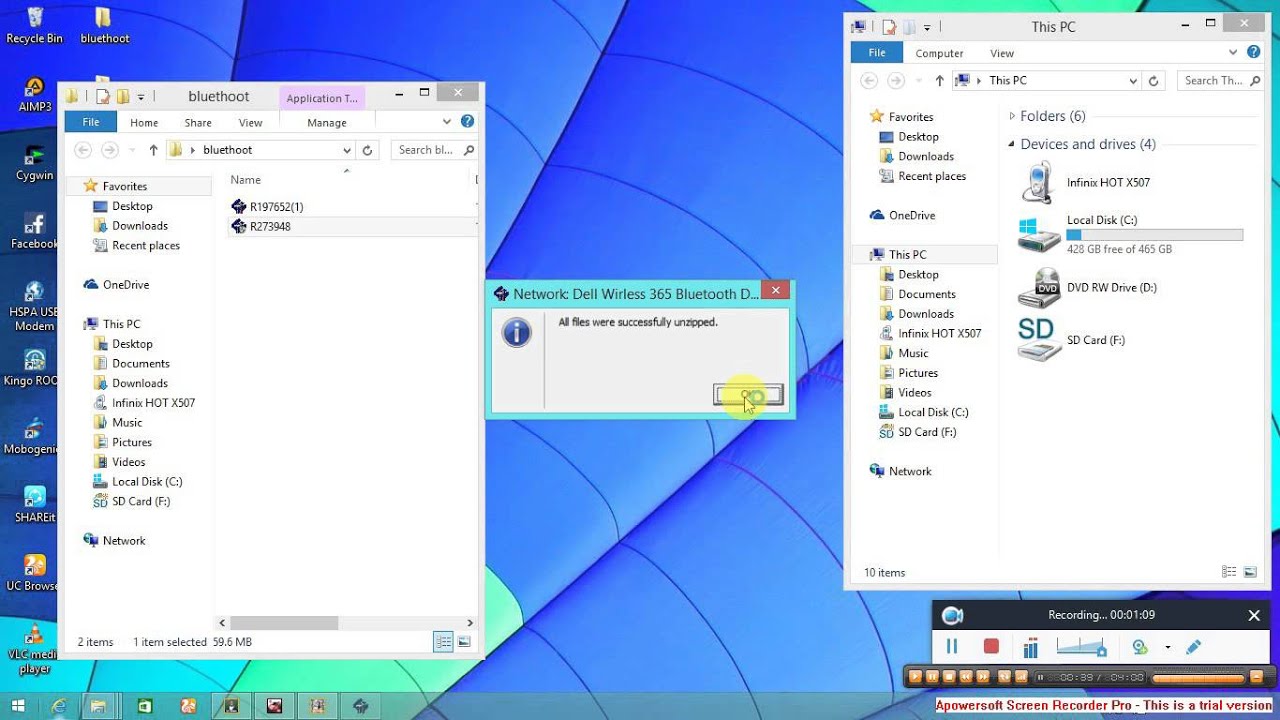Open address history dropdown in bluethoot window

coord(347,150)
